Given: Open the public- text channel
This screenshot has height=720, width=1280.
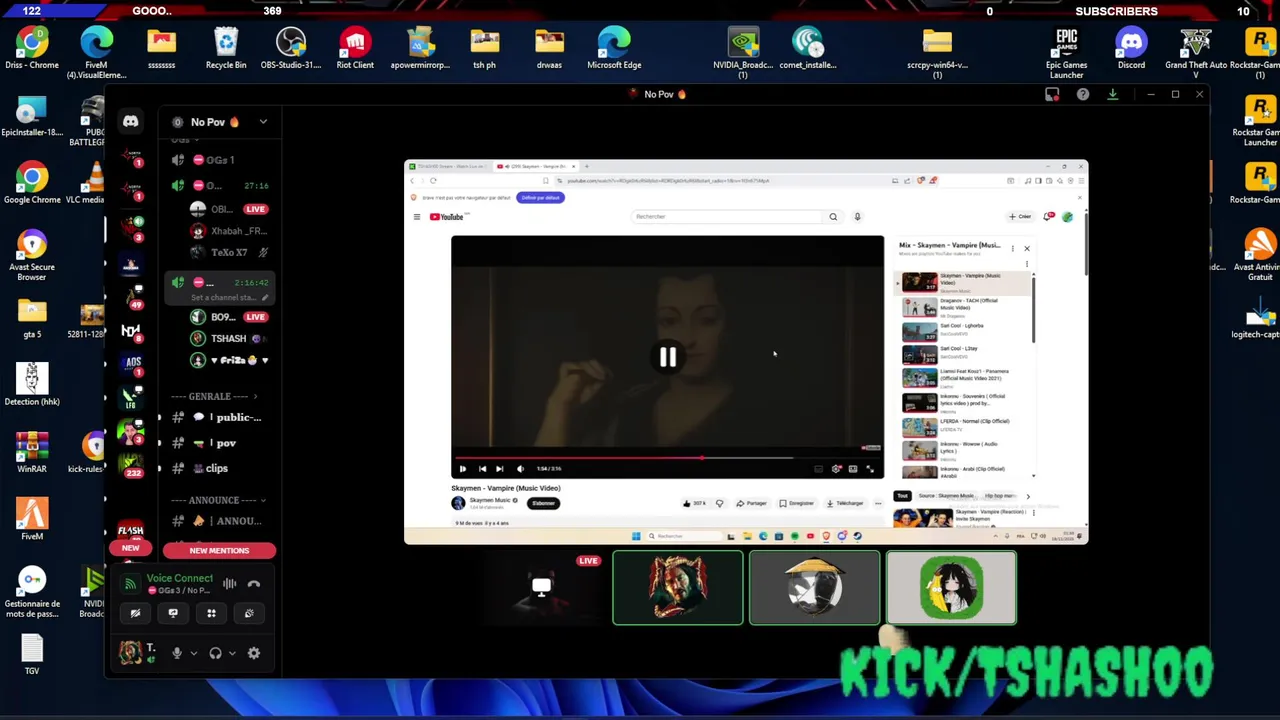Looking at the screenshot, I should tap(218, 417).
